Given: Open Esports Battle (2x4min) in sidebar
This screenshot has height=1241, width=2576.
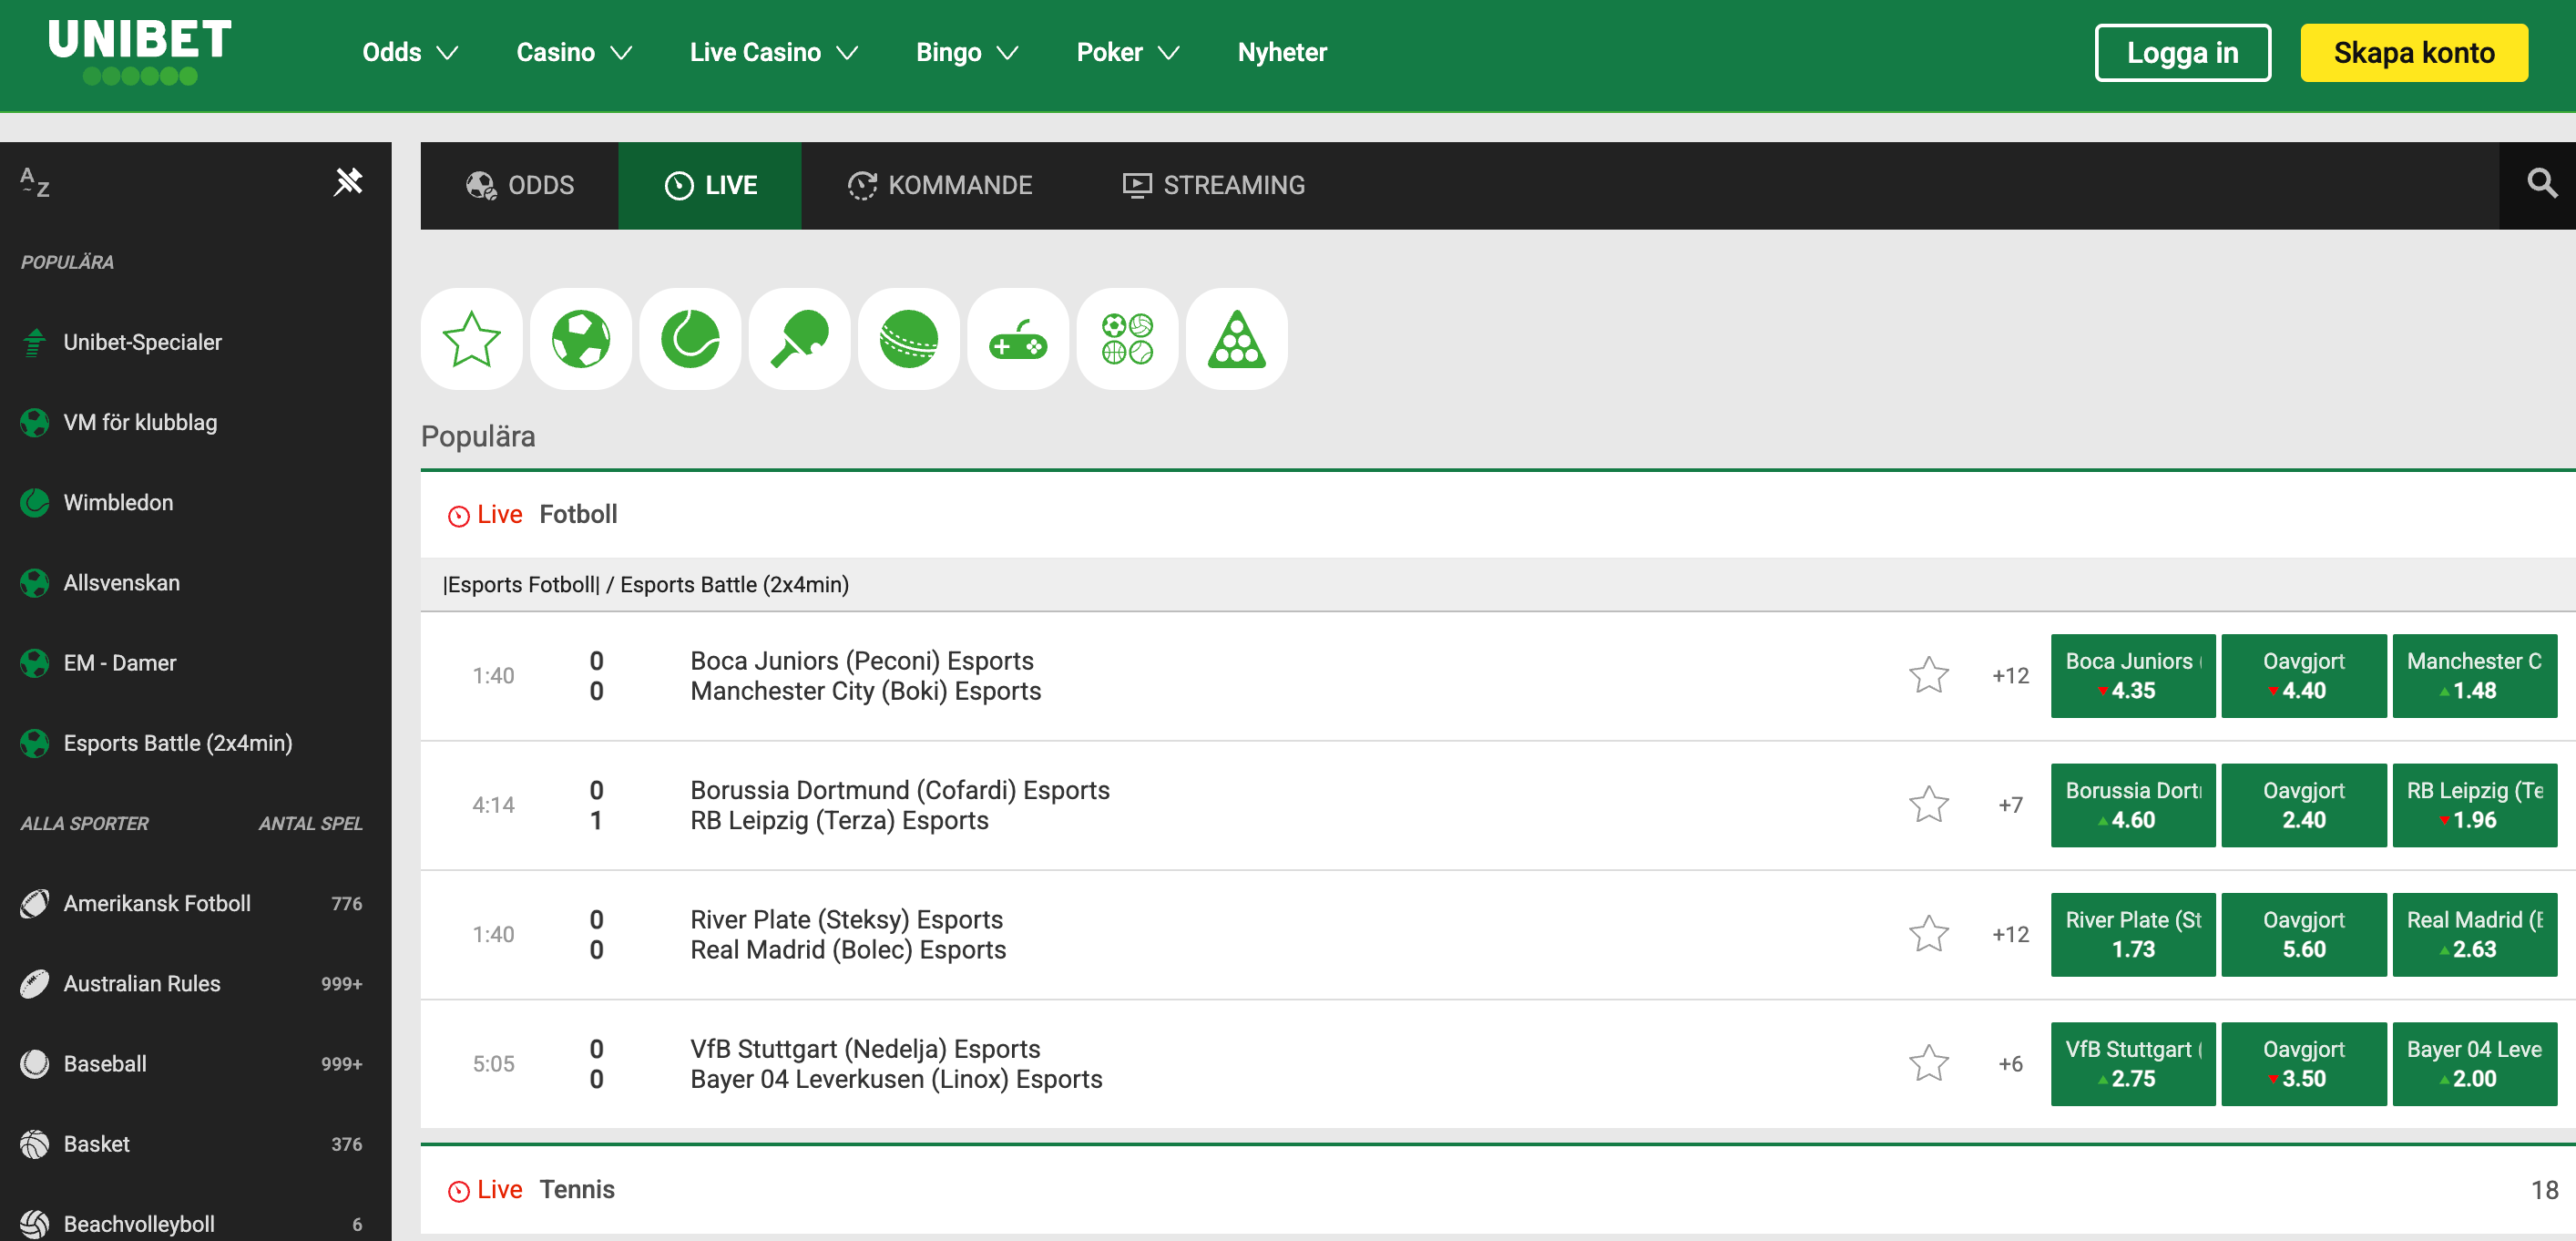Looking at the screenshot, I should point(195,743).
